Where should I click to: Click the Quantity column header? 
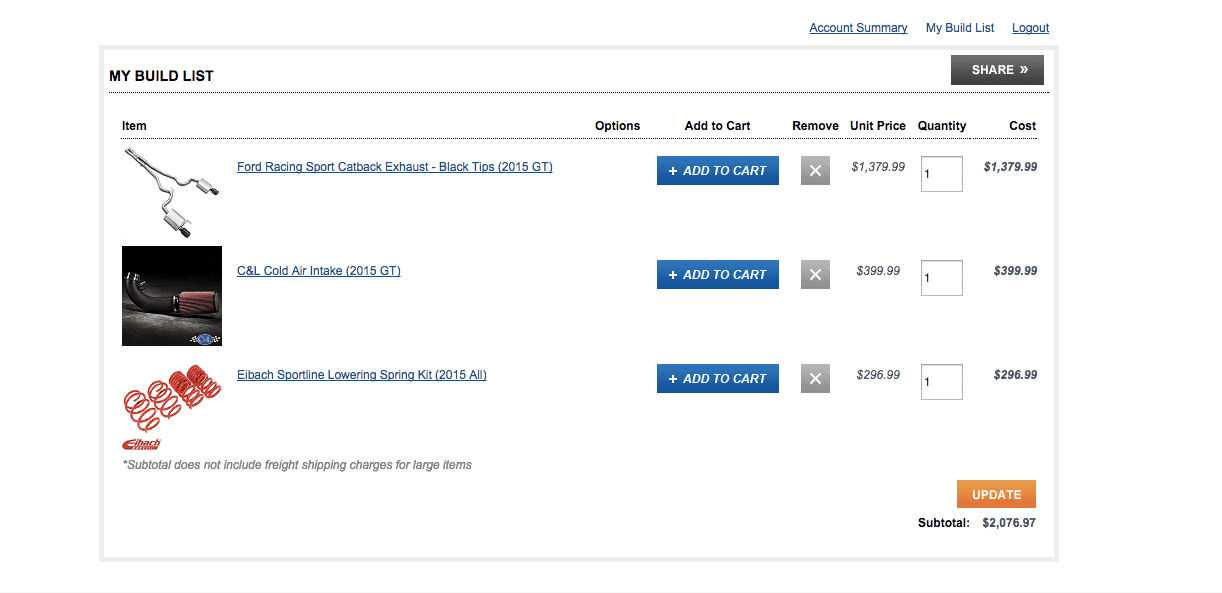[942, 126]
